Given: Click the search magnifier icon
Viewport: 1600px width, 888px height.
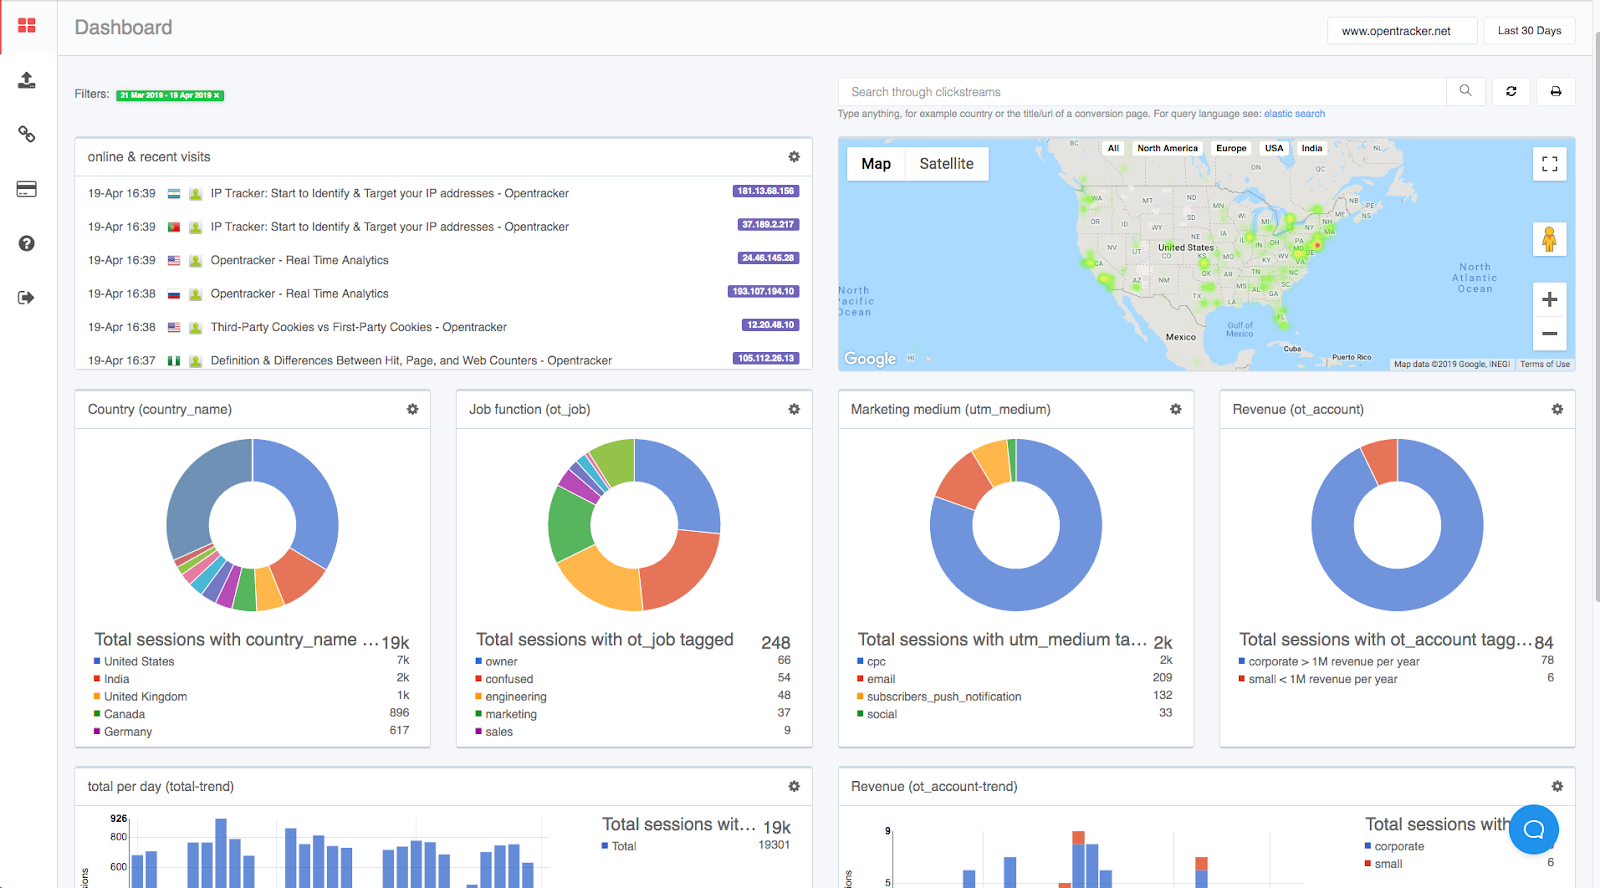Looking at the screenshot, I should [1465, 91].
